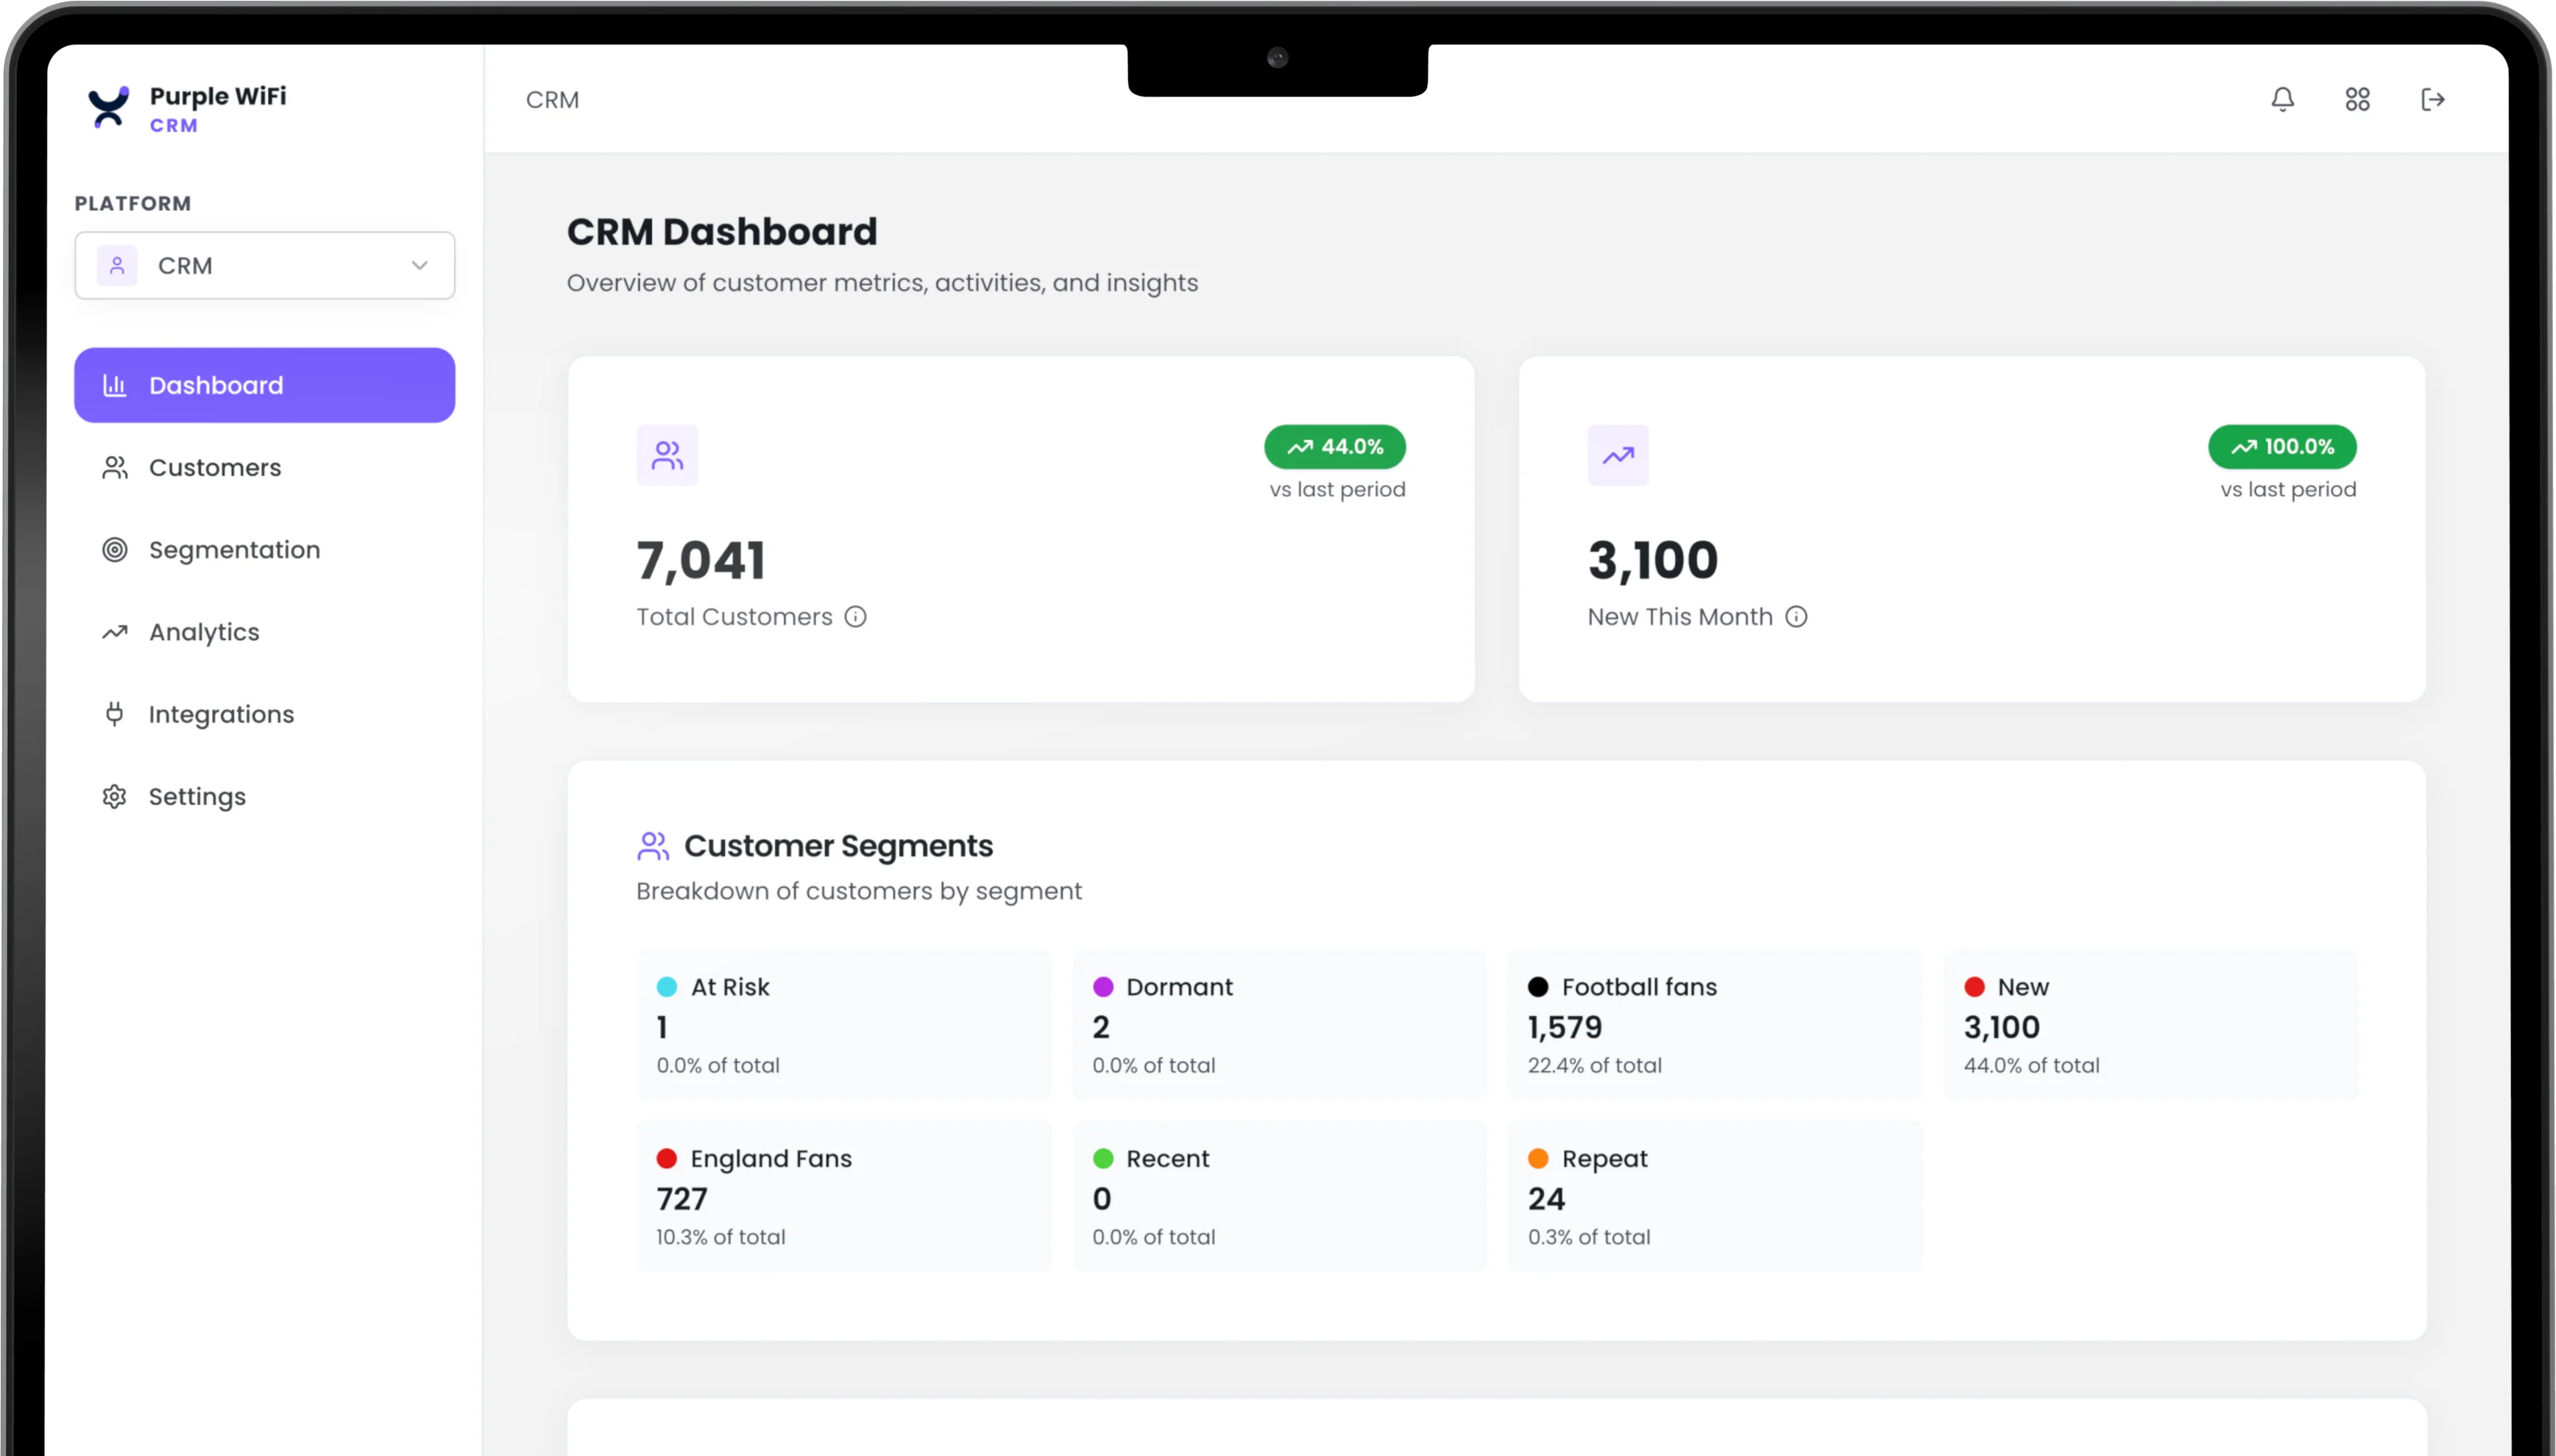Screen dimensions: 2556x1456
Task: Click the CRM Dashboard heading
Action: (722, 232)
